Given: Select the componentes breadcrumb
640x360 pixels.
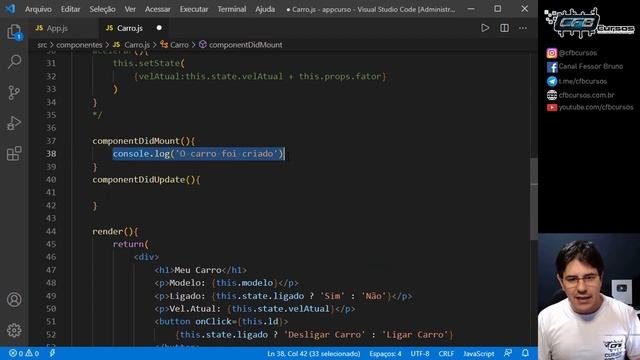Looking at the screenshot, I should (x=79, y=45).
